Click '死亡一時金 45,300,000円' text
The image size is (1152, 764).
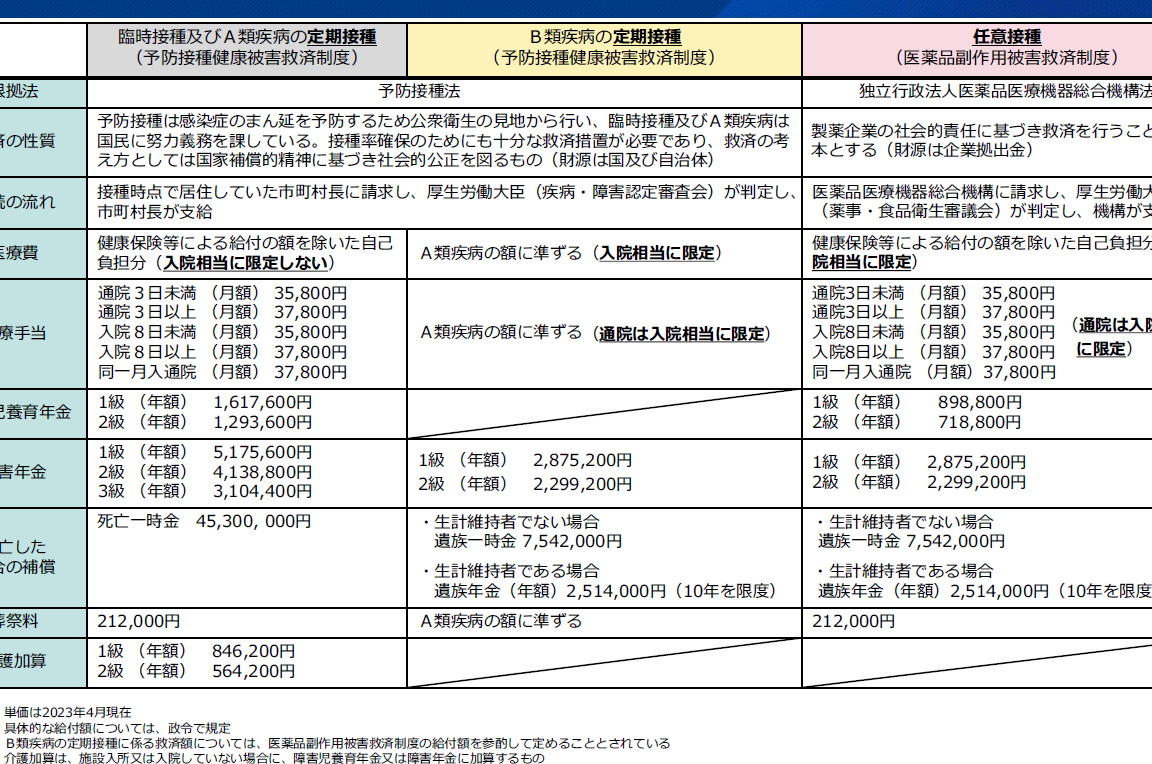point(204,521)
